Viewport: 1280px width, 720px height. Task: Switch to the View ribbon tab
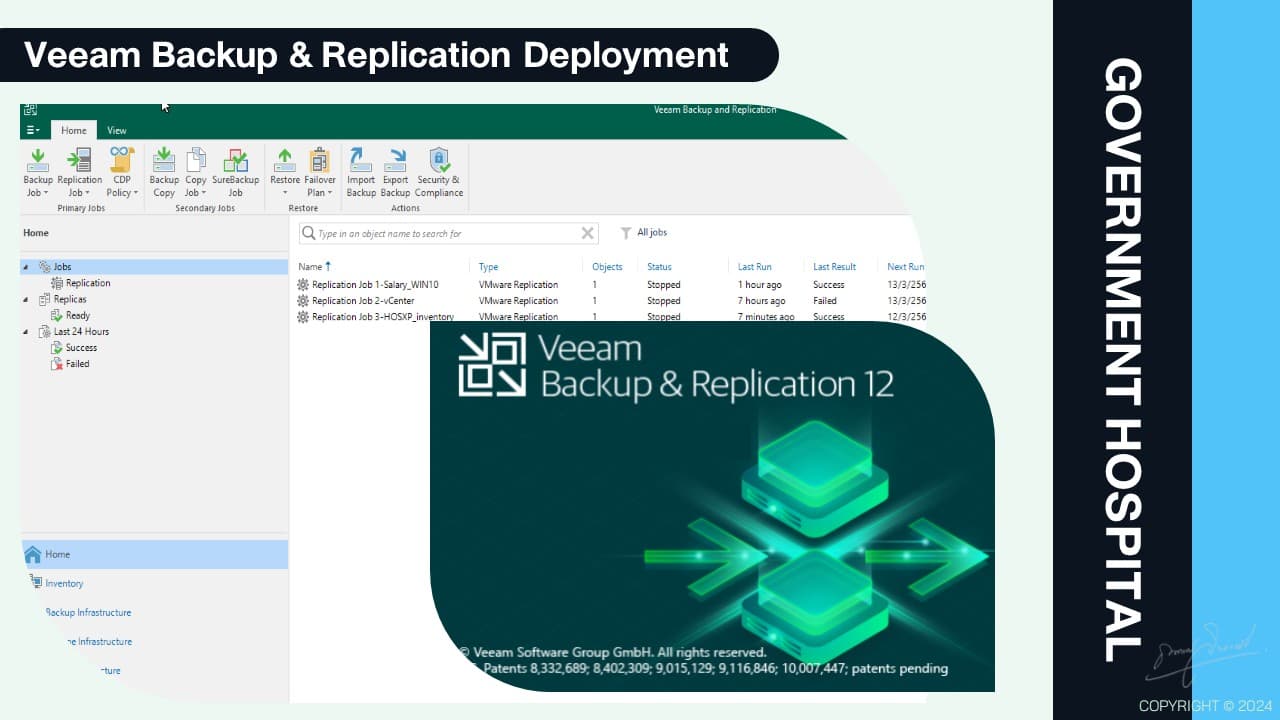coord(117,130)
